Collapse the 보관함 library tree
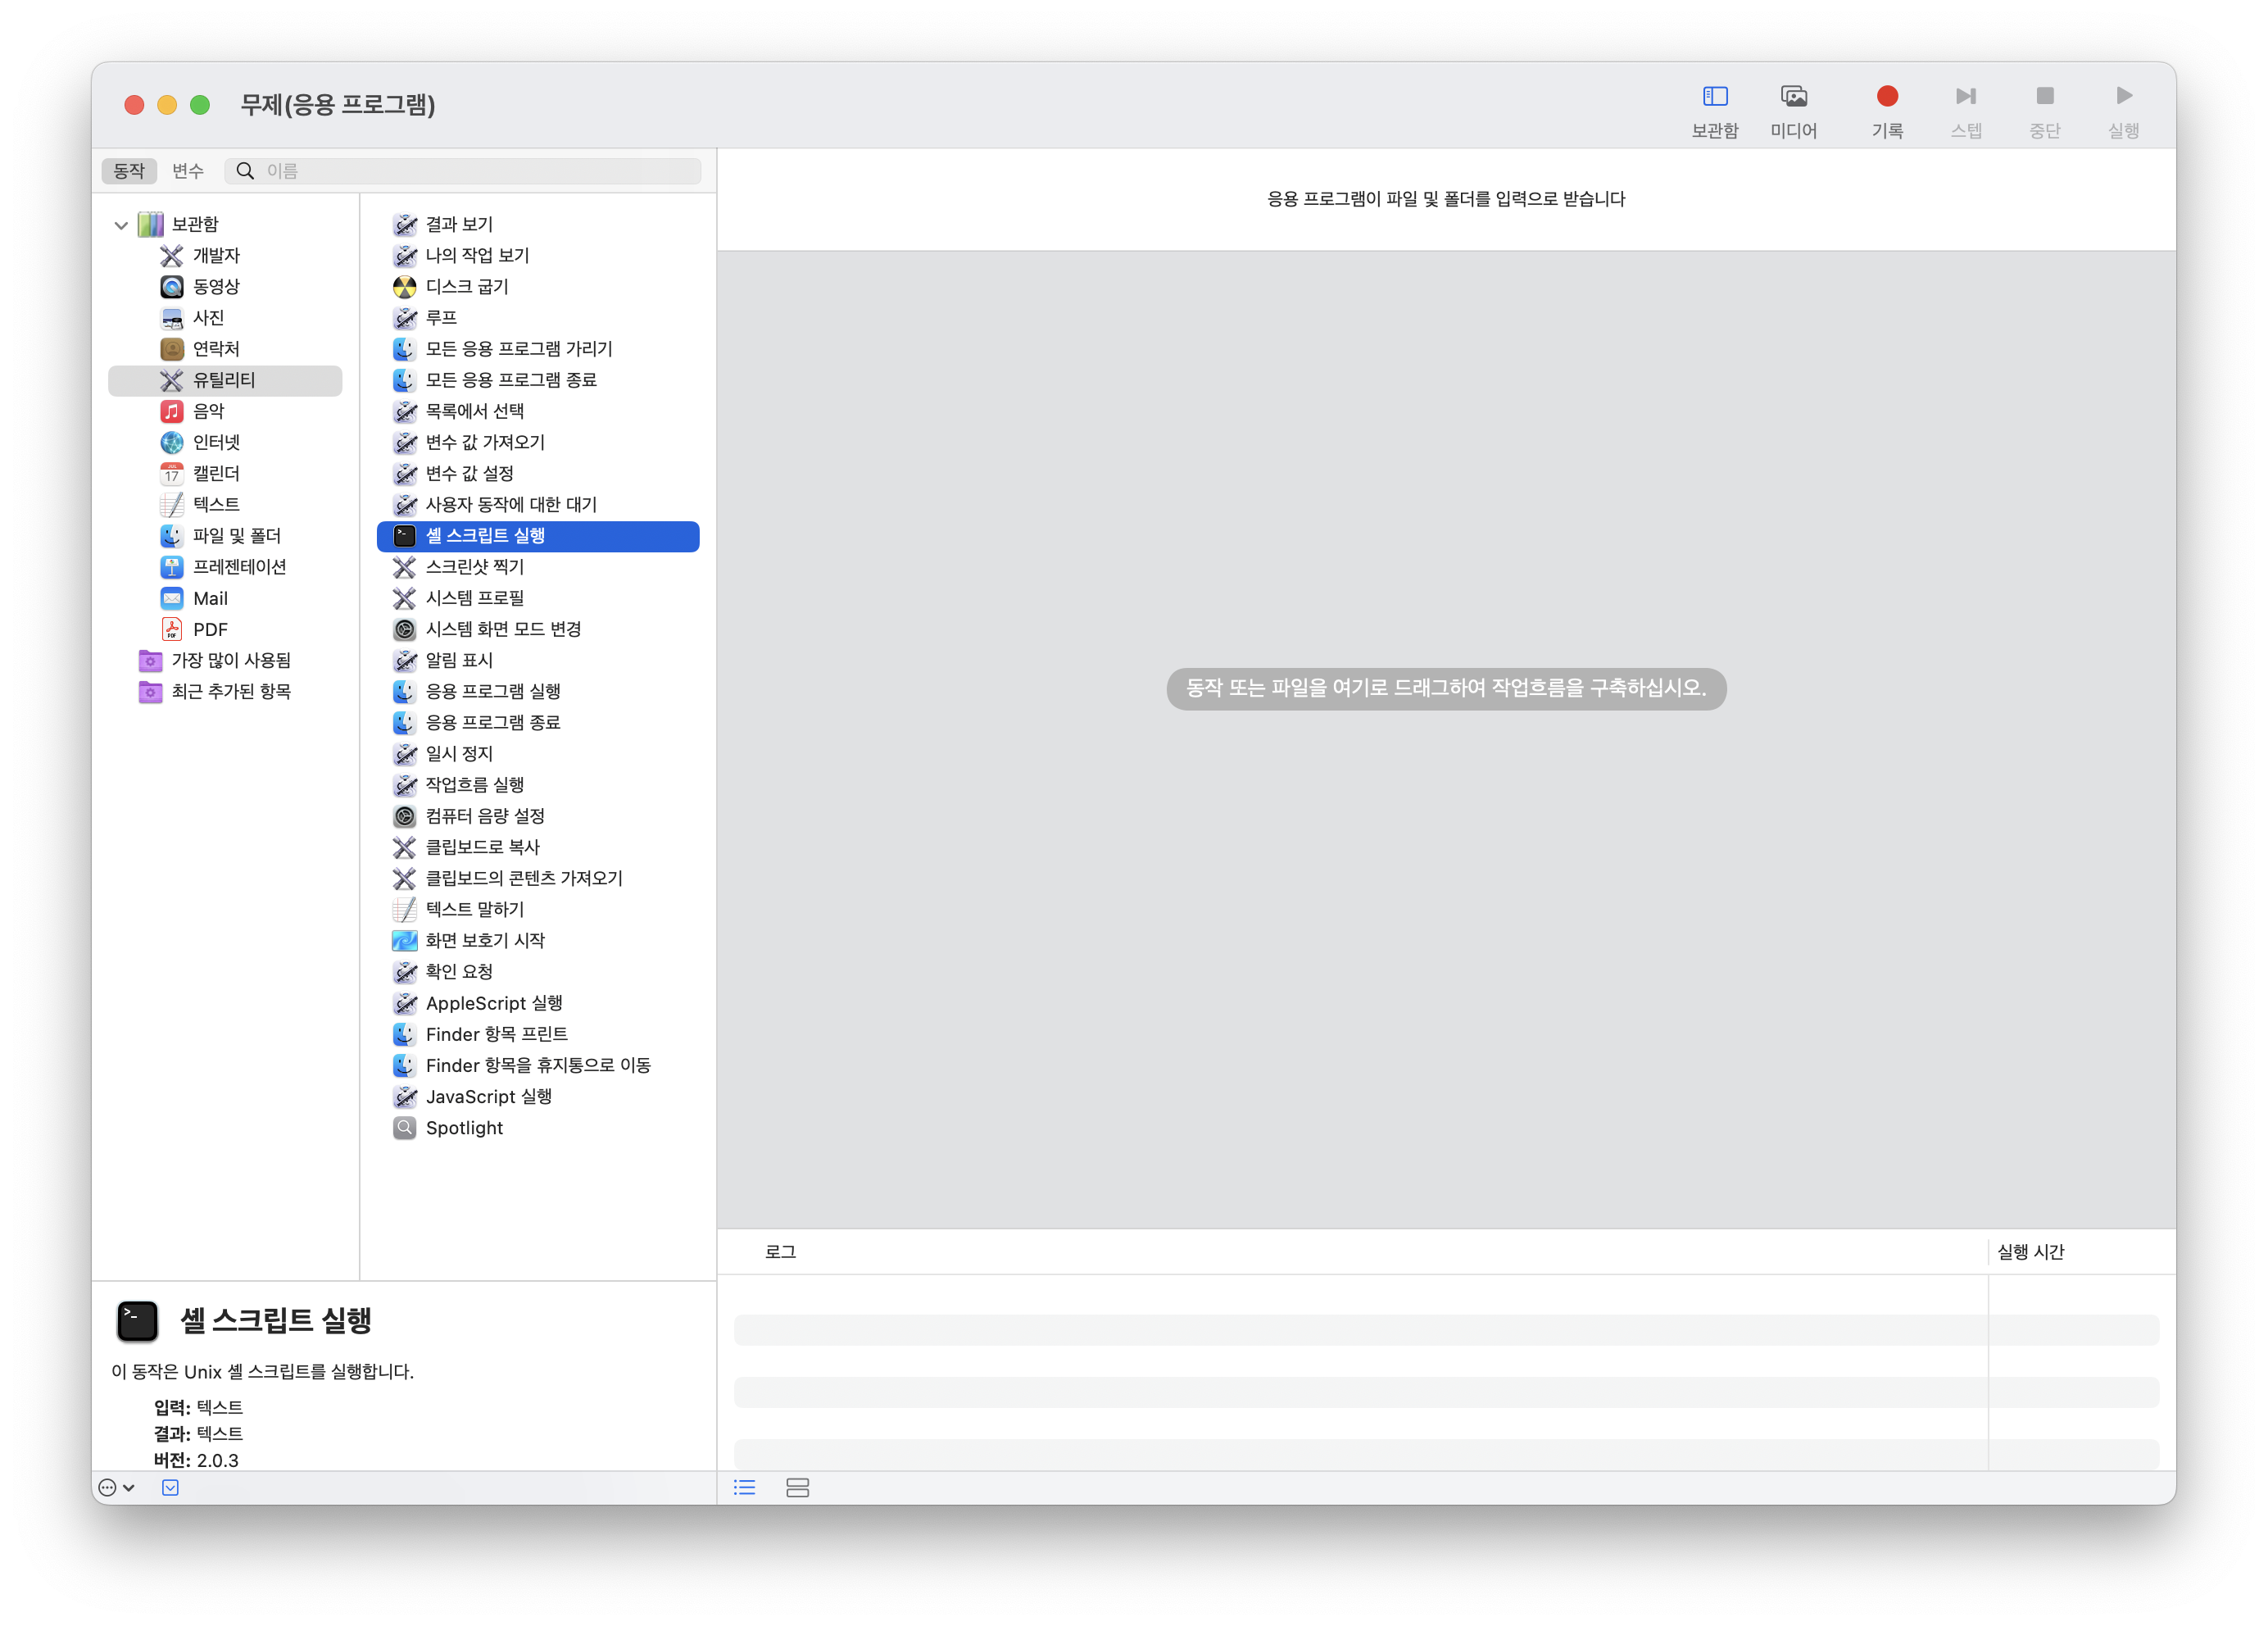 (x=121, y=225)
